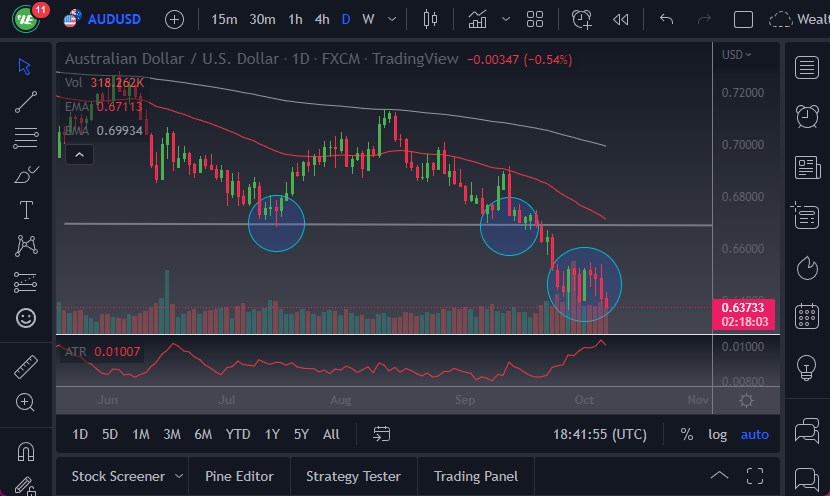Open the alerts clock icon in right sidebar
Screen dimensions: 830x496
[806, 117]
